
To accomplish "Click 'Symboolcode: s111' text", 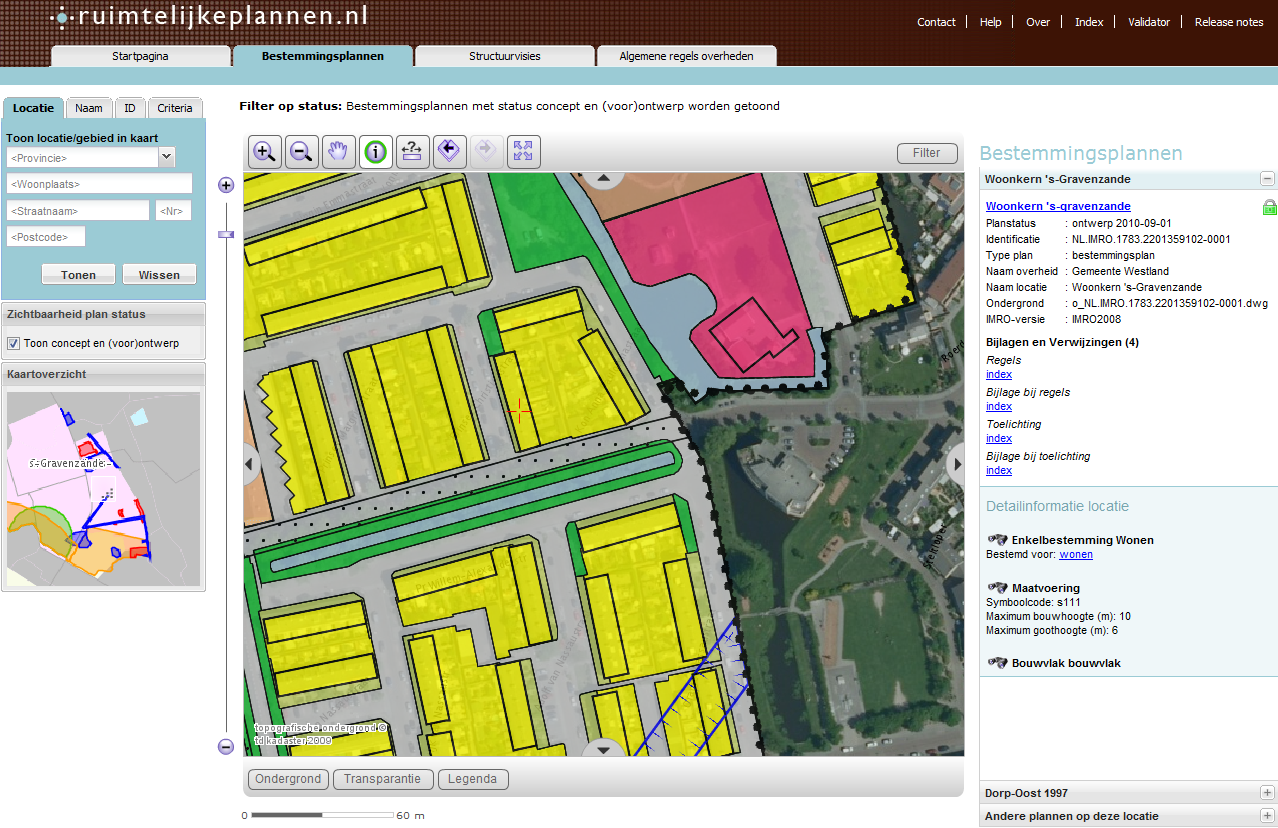I will tap(1033, 602).
